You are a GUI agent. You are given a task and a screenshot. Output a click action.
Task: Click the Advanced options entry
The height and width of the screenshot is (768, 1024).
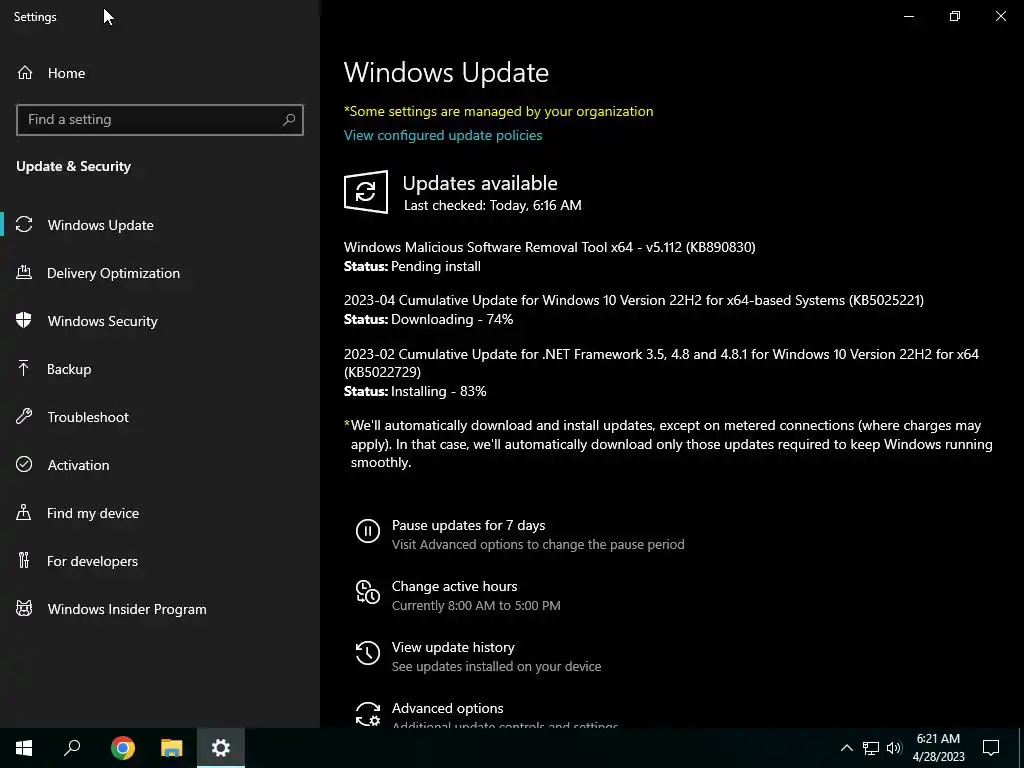coord(447,708)
